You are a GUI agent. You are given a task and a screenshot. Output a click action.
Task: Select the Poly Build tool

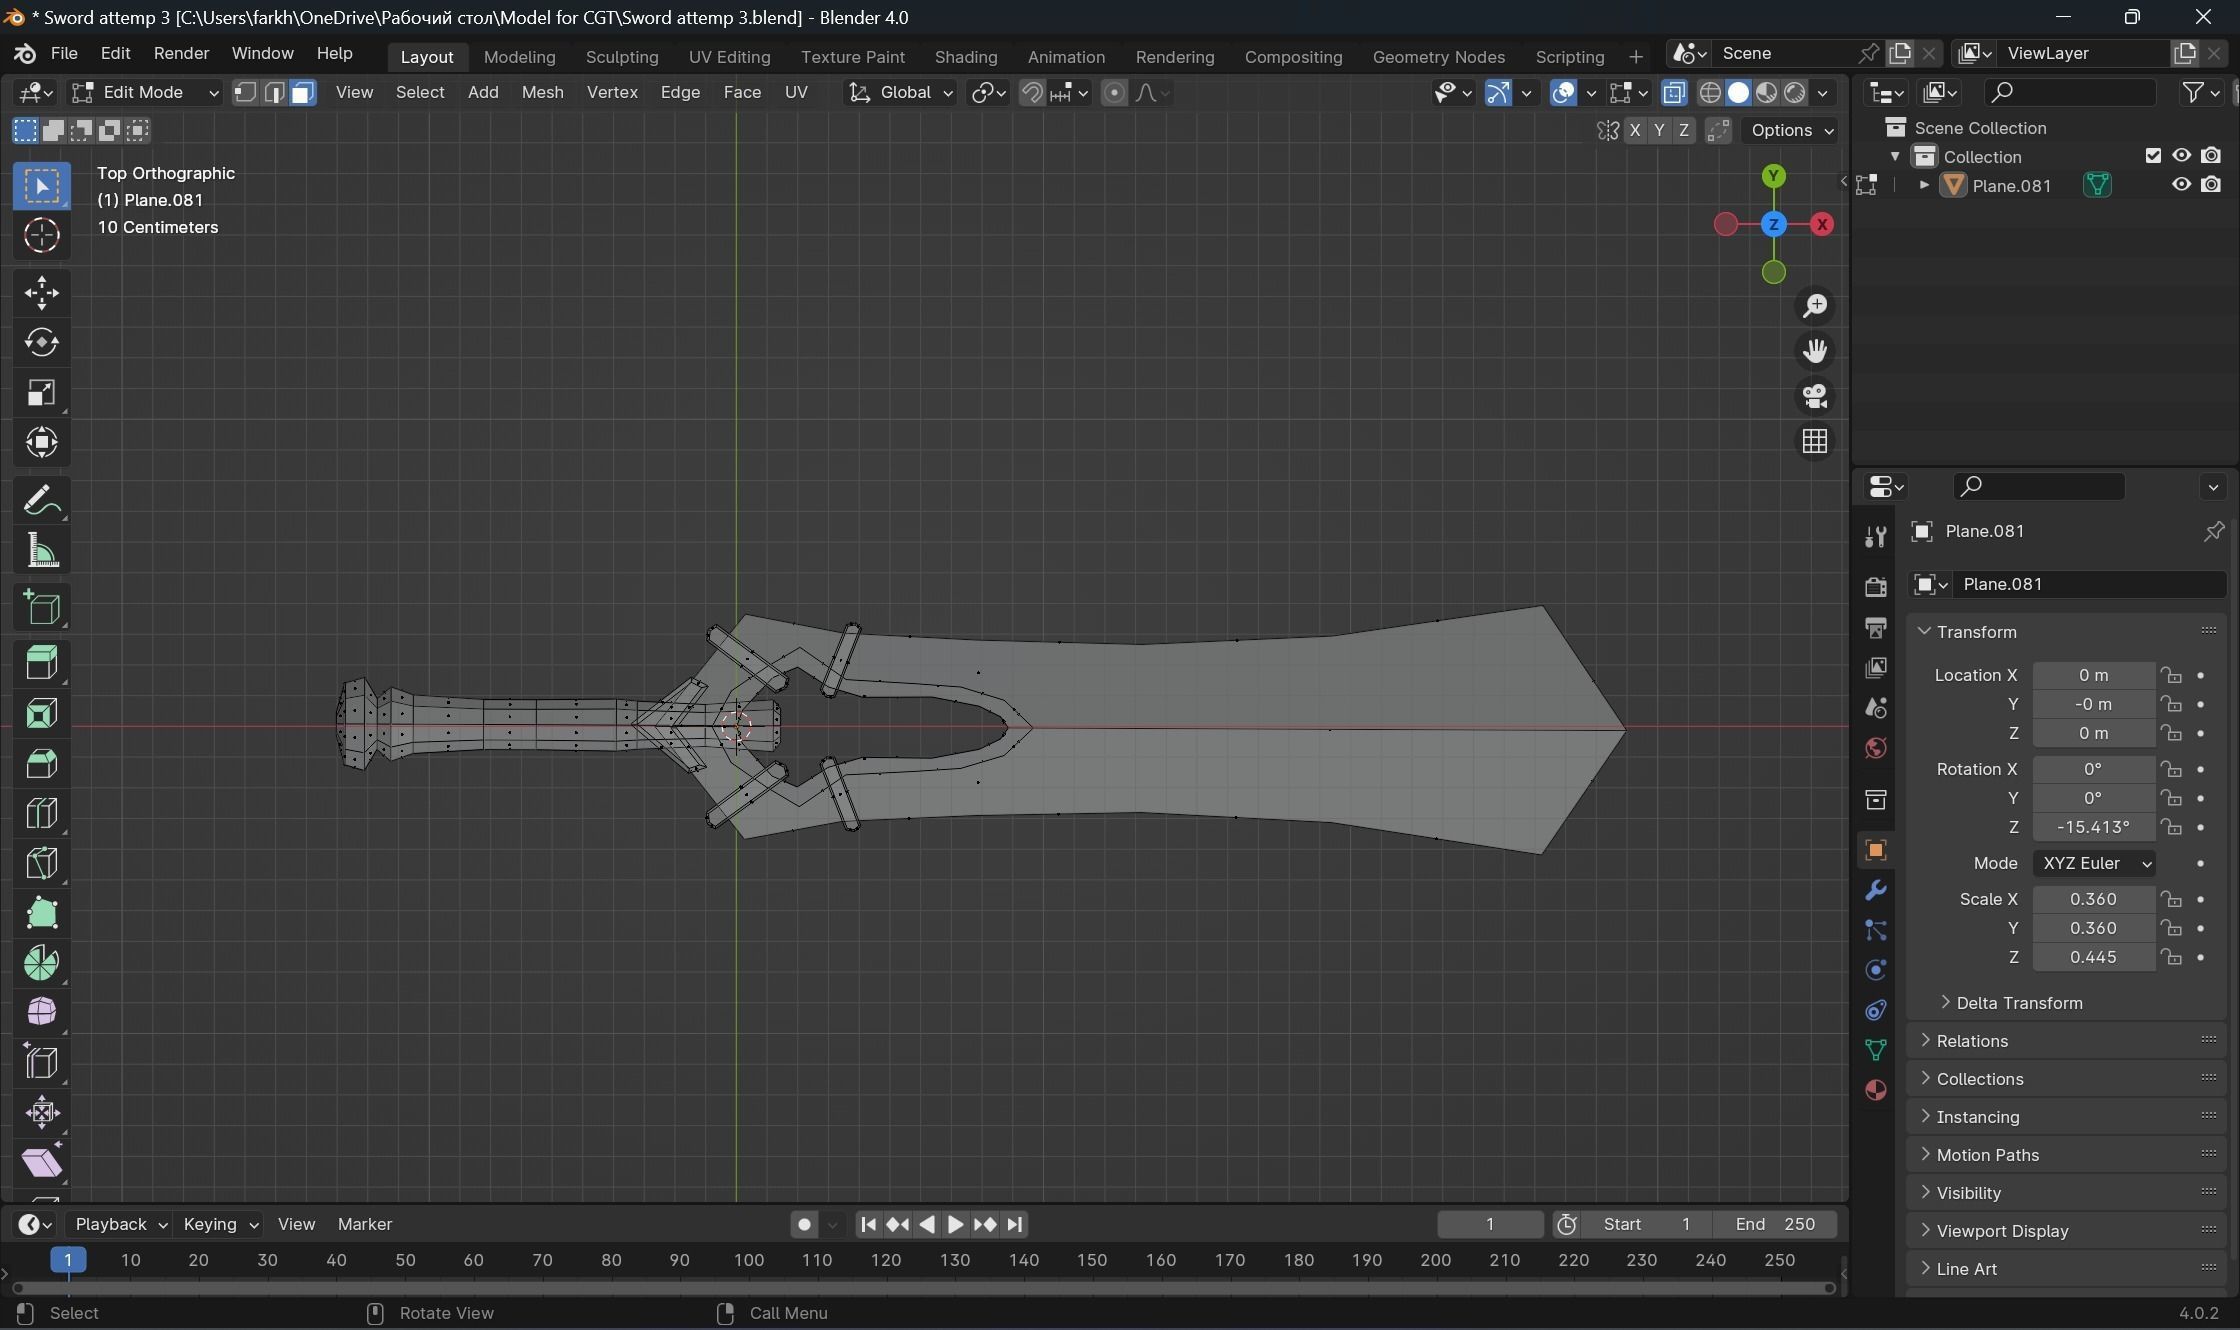click(x=41, y=913)
